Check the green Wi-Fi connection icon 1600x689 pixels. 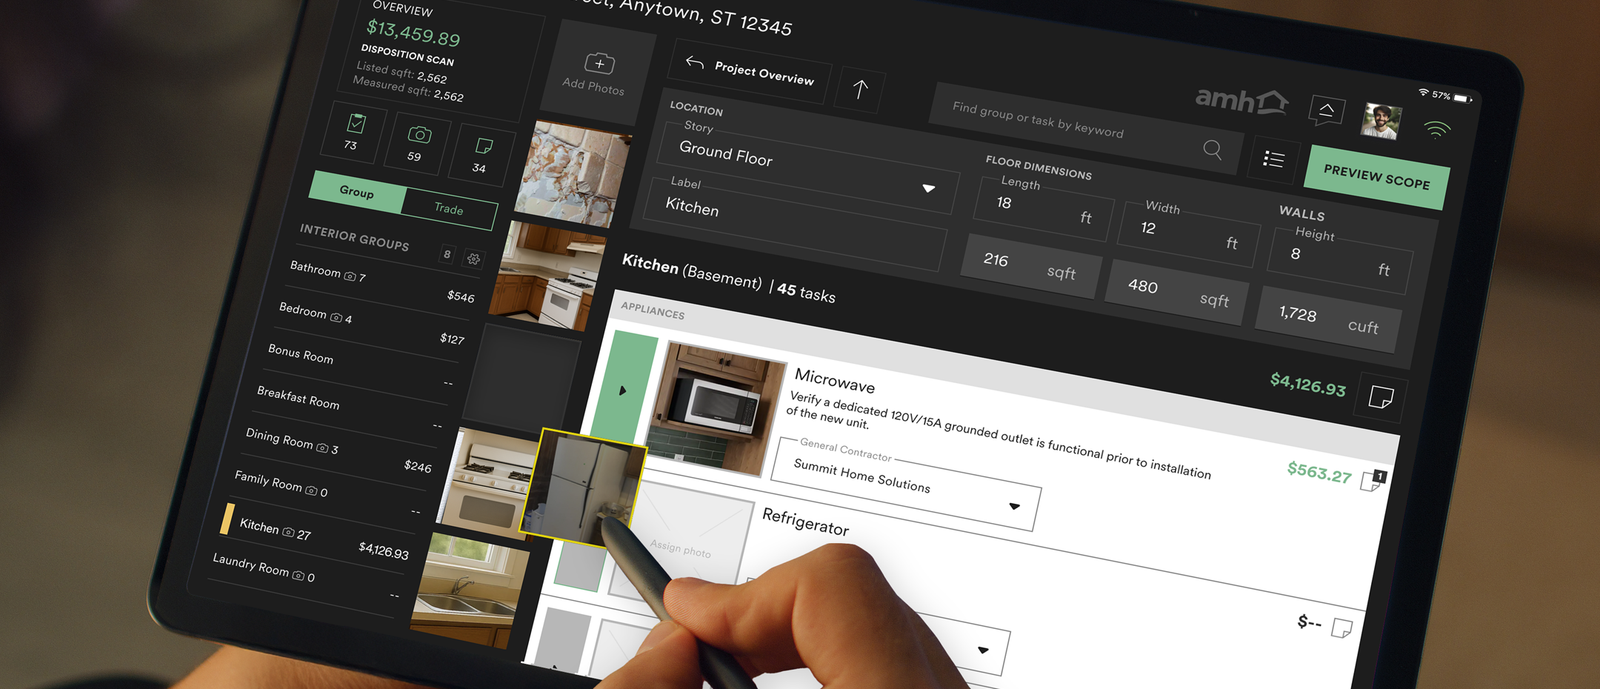(x=1437, y=129)
